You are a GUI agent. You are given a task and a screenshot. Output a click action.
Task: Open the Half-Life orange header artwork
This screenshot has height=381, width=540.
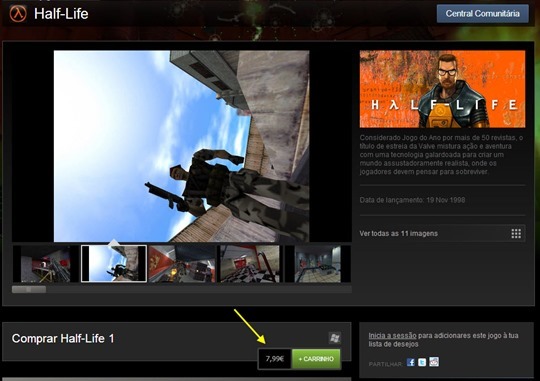[442, 89]
